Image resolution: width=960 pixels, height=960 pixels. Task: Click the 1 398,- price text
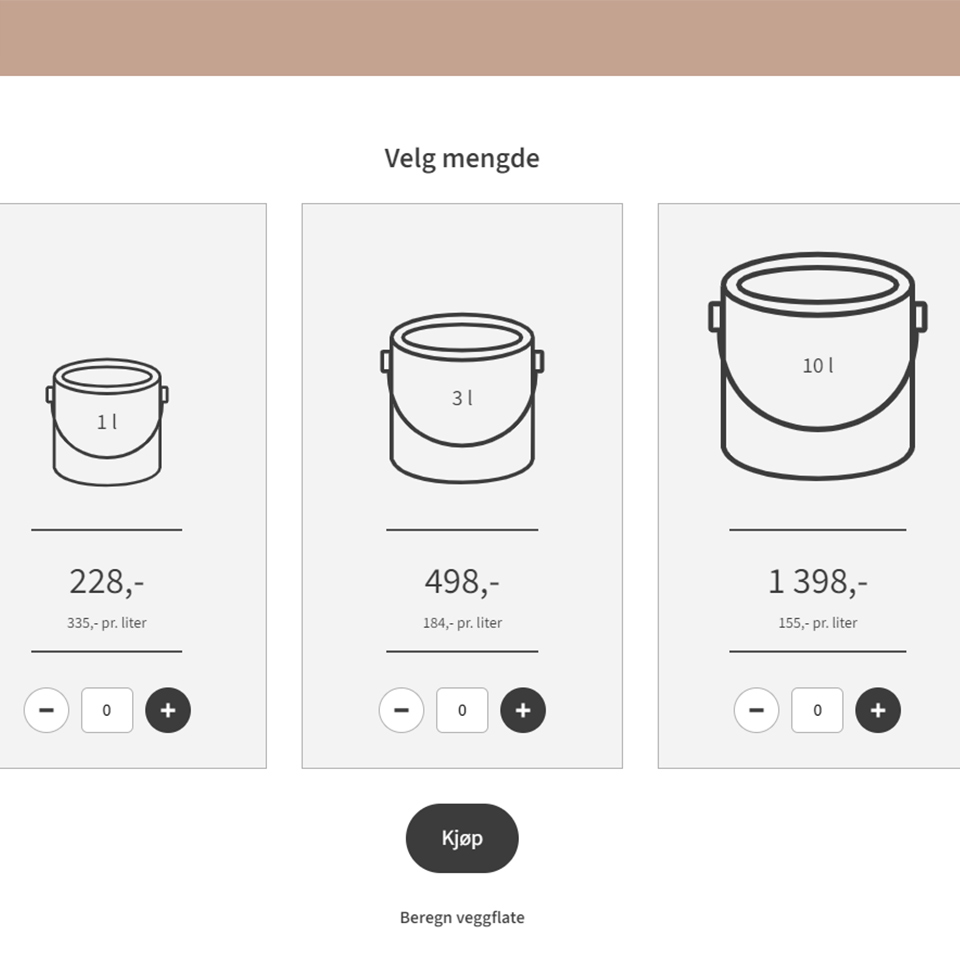pos(817,581)
